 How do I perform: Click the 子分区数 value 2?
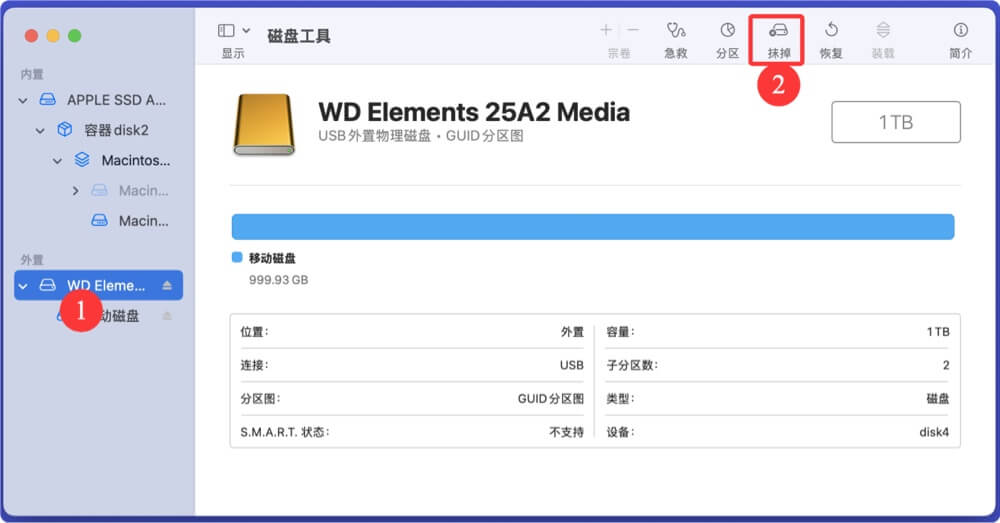click(x=946, y=365)
